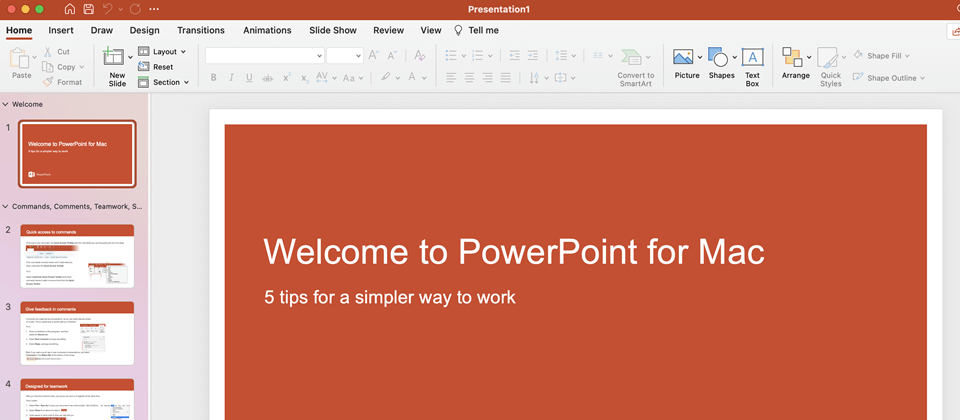Apply superscript formatting
Image resolution: width=960 pixels, height=420 pixels.
tap(287, 78)
